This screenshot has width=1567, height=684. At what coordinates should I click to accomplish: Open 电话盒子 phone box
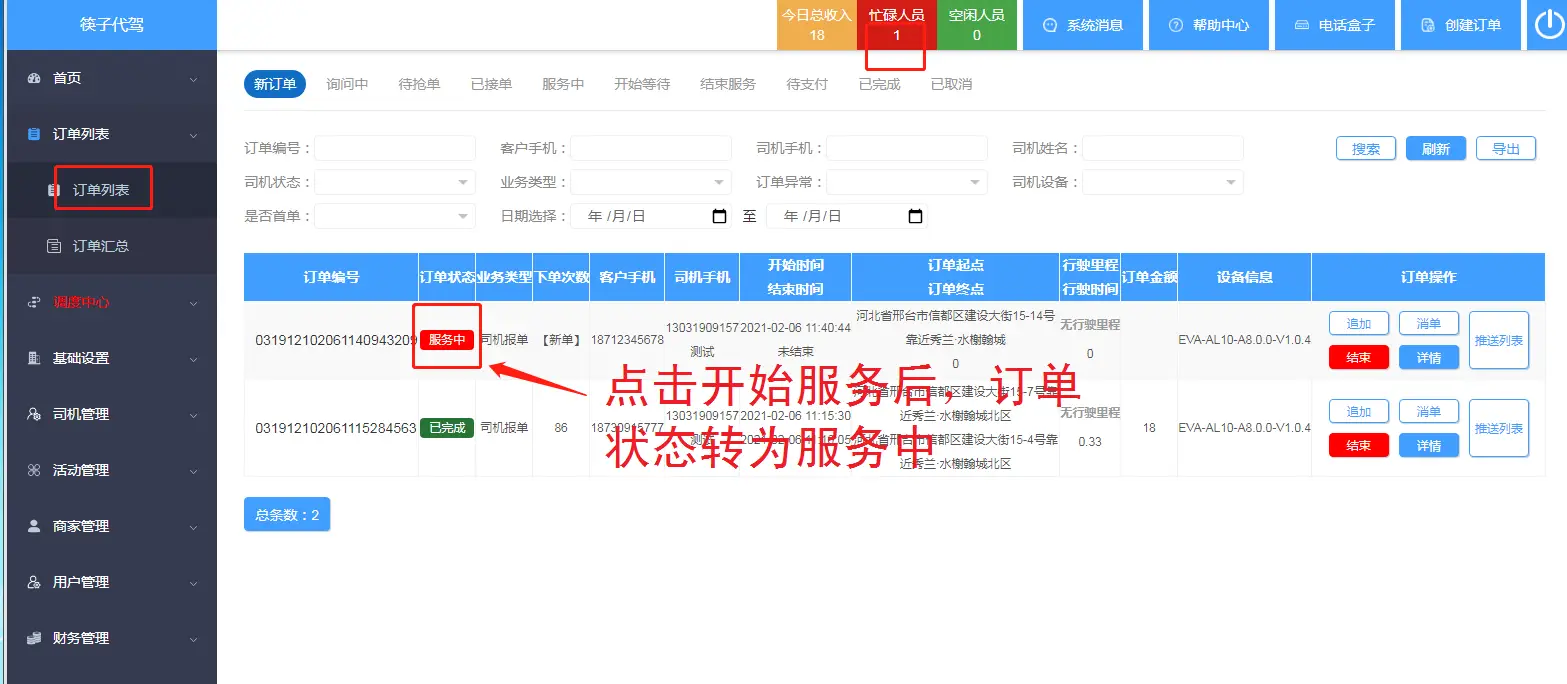1335,25
